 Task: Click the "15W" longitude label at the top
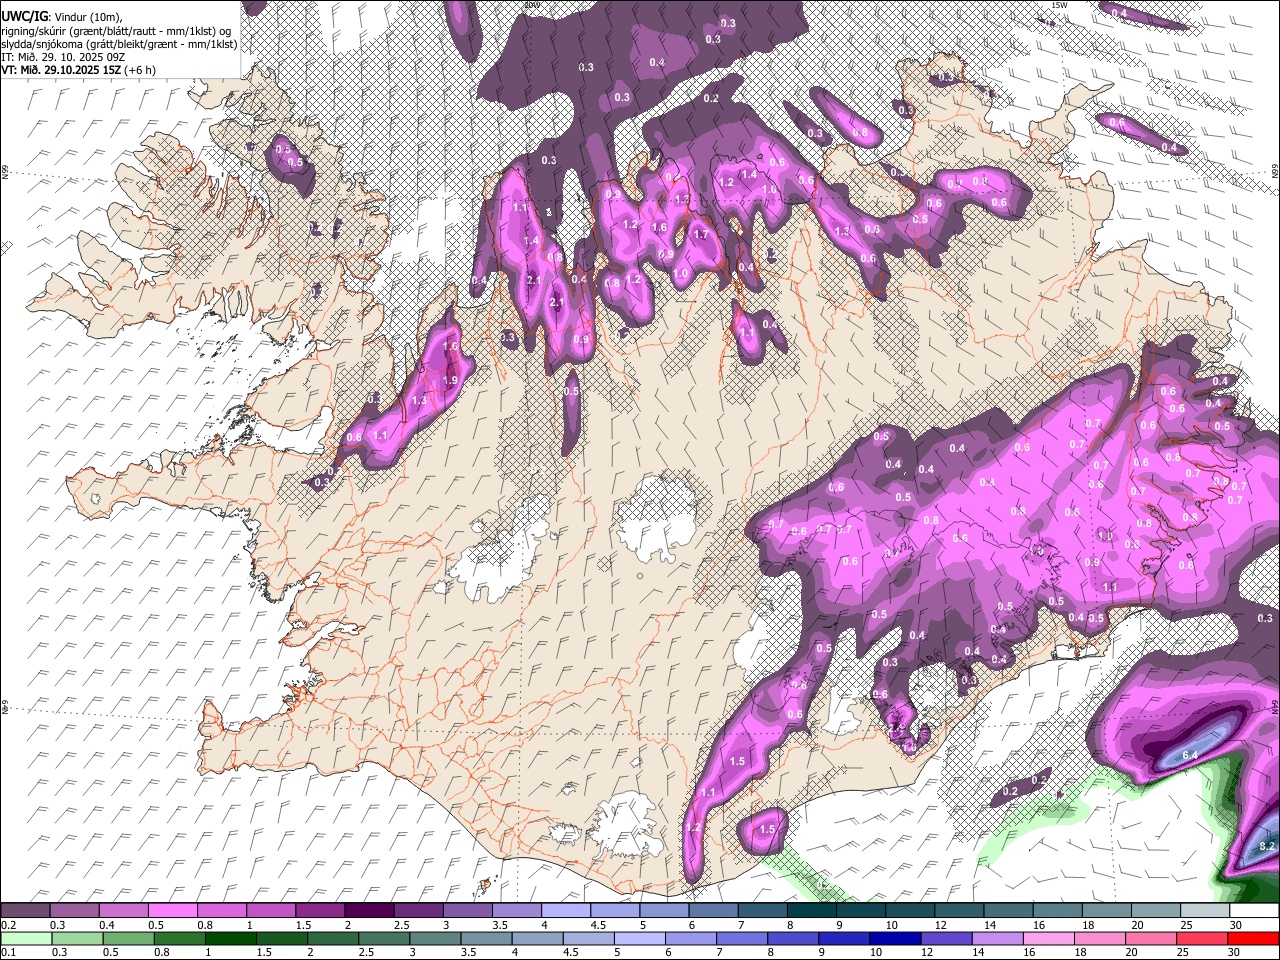pos(1059,5)
